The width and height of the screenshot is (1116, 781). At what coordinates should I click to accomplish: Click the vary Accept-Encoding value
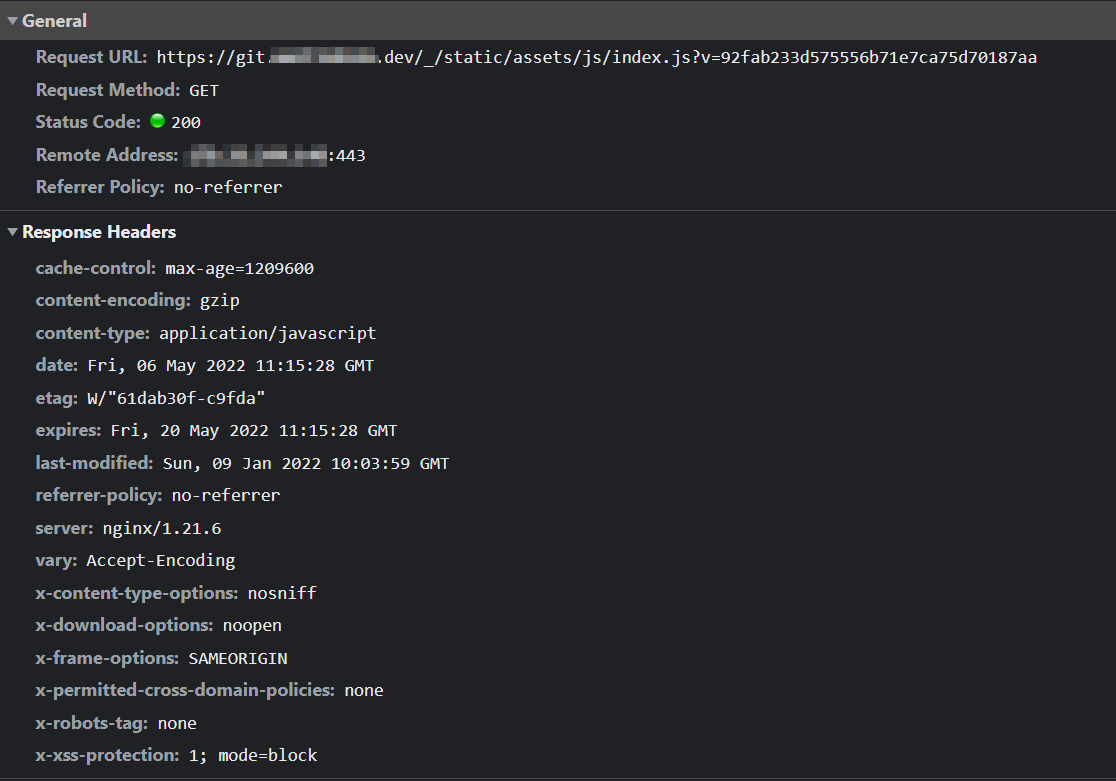point(159,560)
